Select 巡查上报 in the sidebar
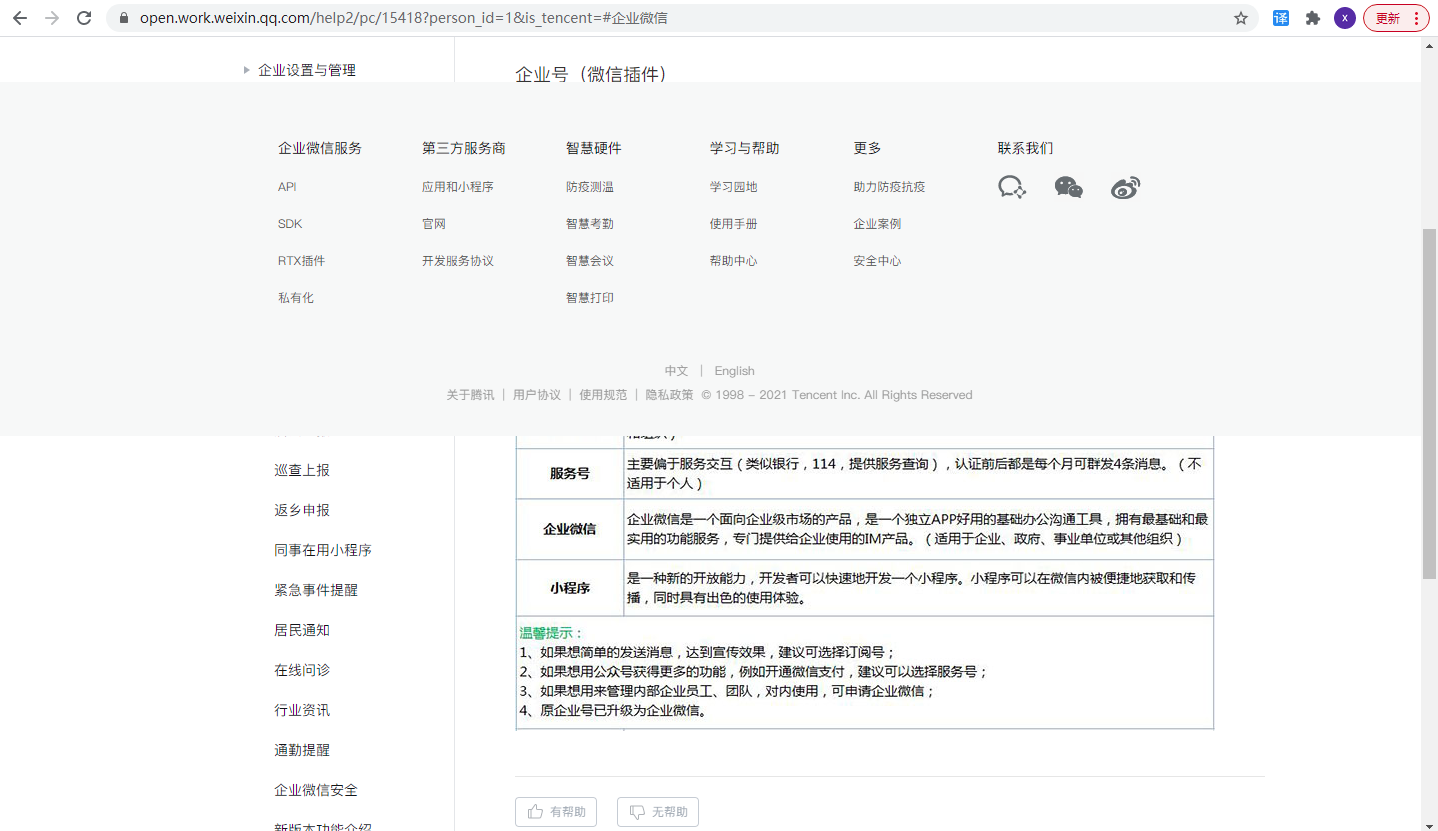The image size is (1438, 831). pos(302,470)
